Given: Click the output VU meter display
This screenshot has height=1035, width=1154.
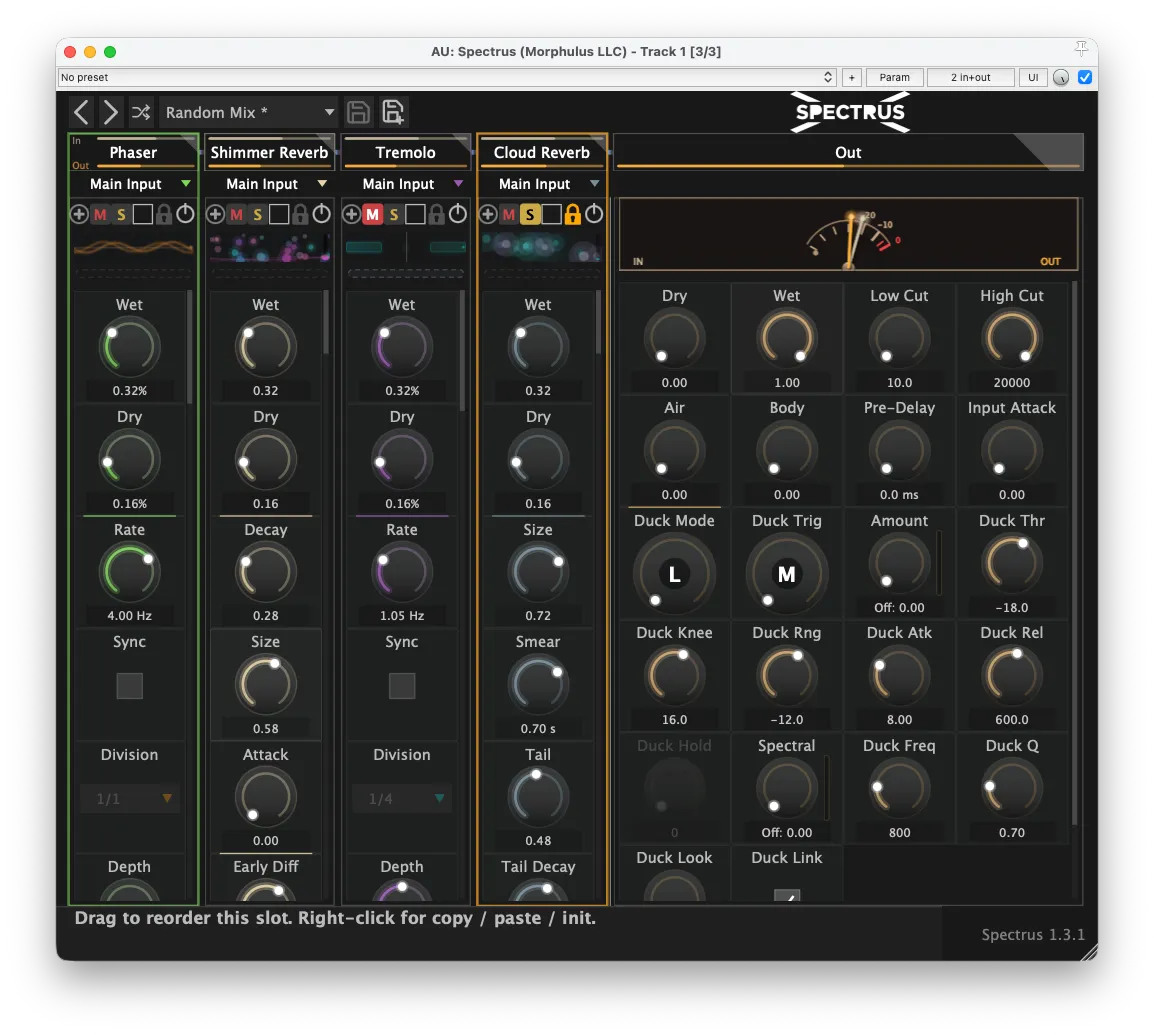Looking at the screenshot, I should pyautogui.click(x=849, y=234).
